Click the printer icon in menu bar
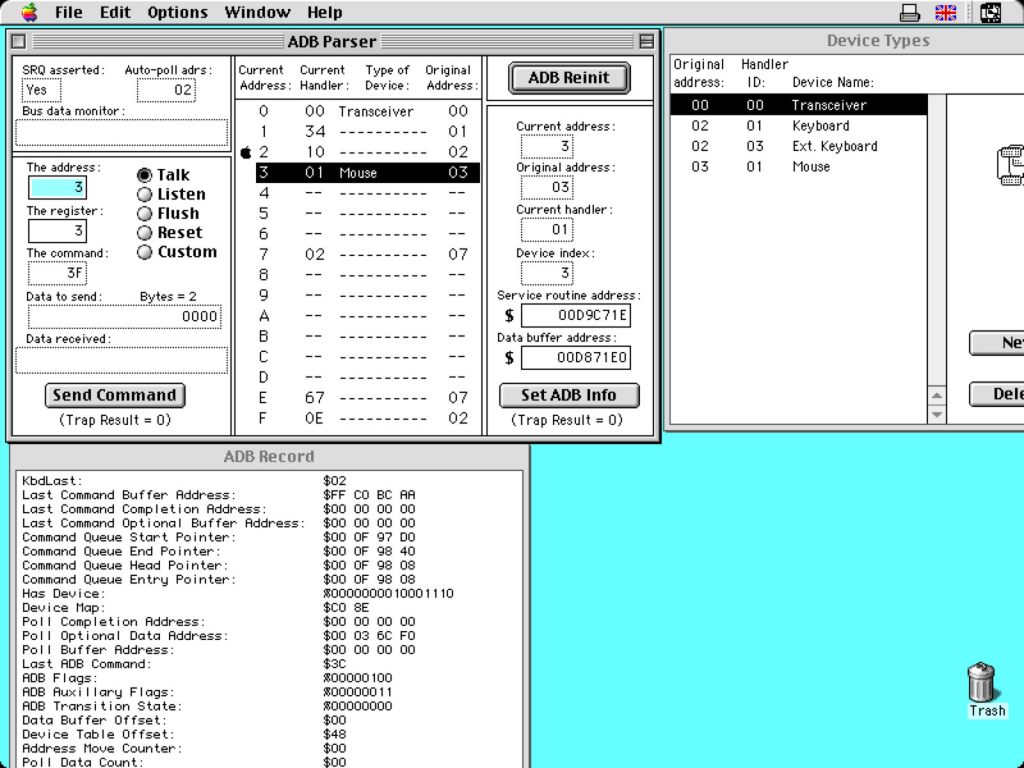Image resolution: width=1024 pixels, height=768 pixels. tap(909, 12)
